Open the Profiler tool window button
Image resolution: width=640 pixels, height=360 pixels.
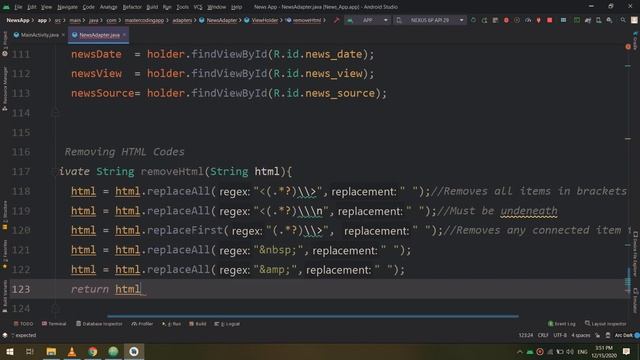(142, 324)
